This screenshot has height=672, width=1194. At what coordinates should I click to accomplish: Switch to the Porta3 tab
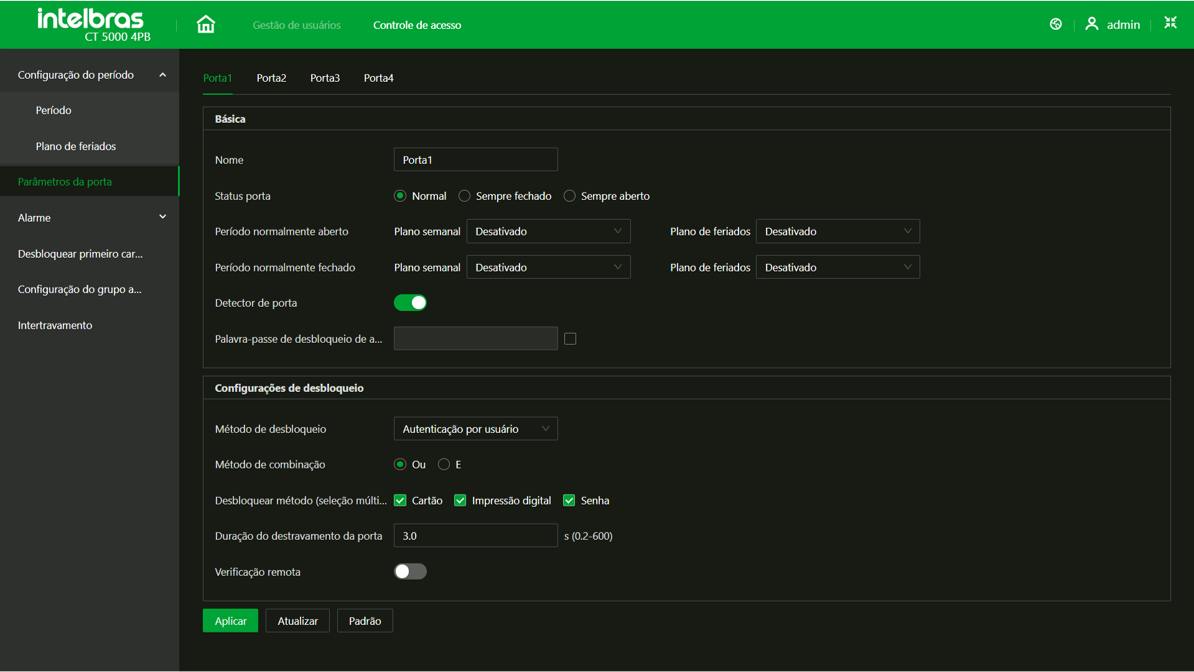pos(325,78)
